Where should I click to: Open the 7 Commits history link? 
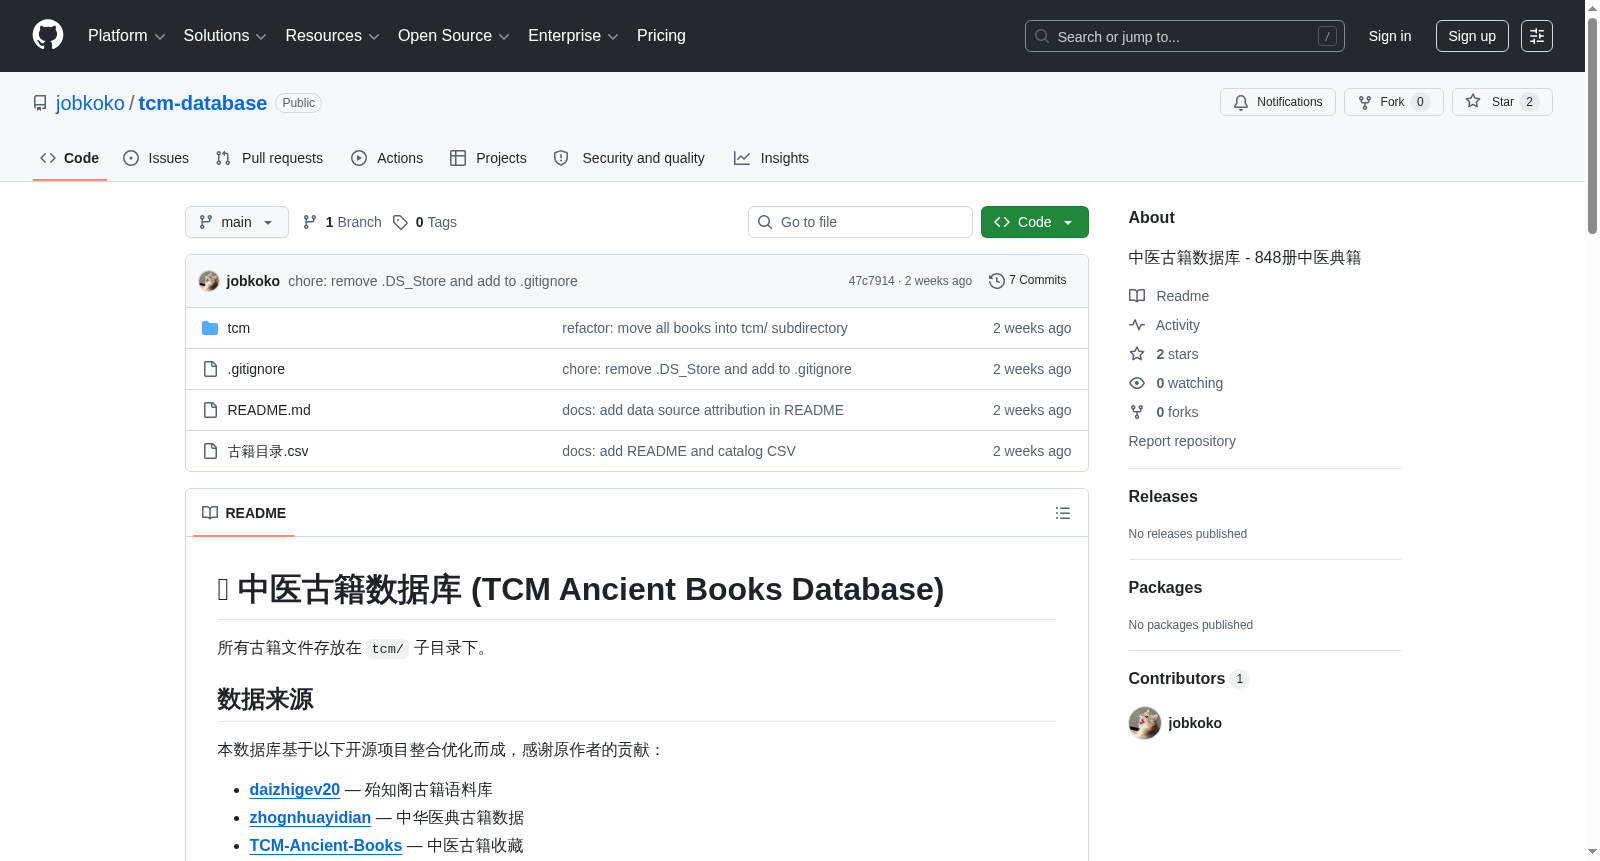pos(1028,281)
